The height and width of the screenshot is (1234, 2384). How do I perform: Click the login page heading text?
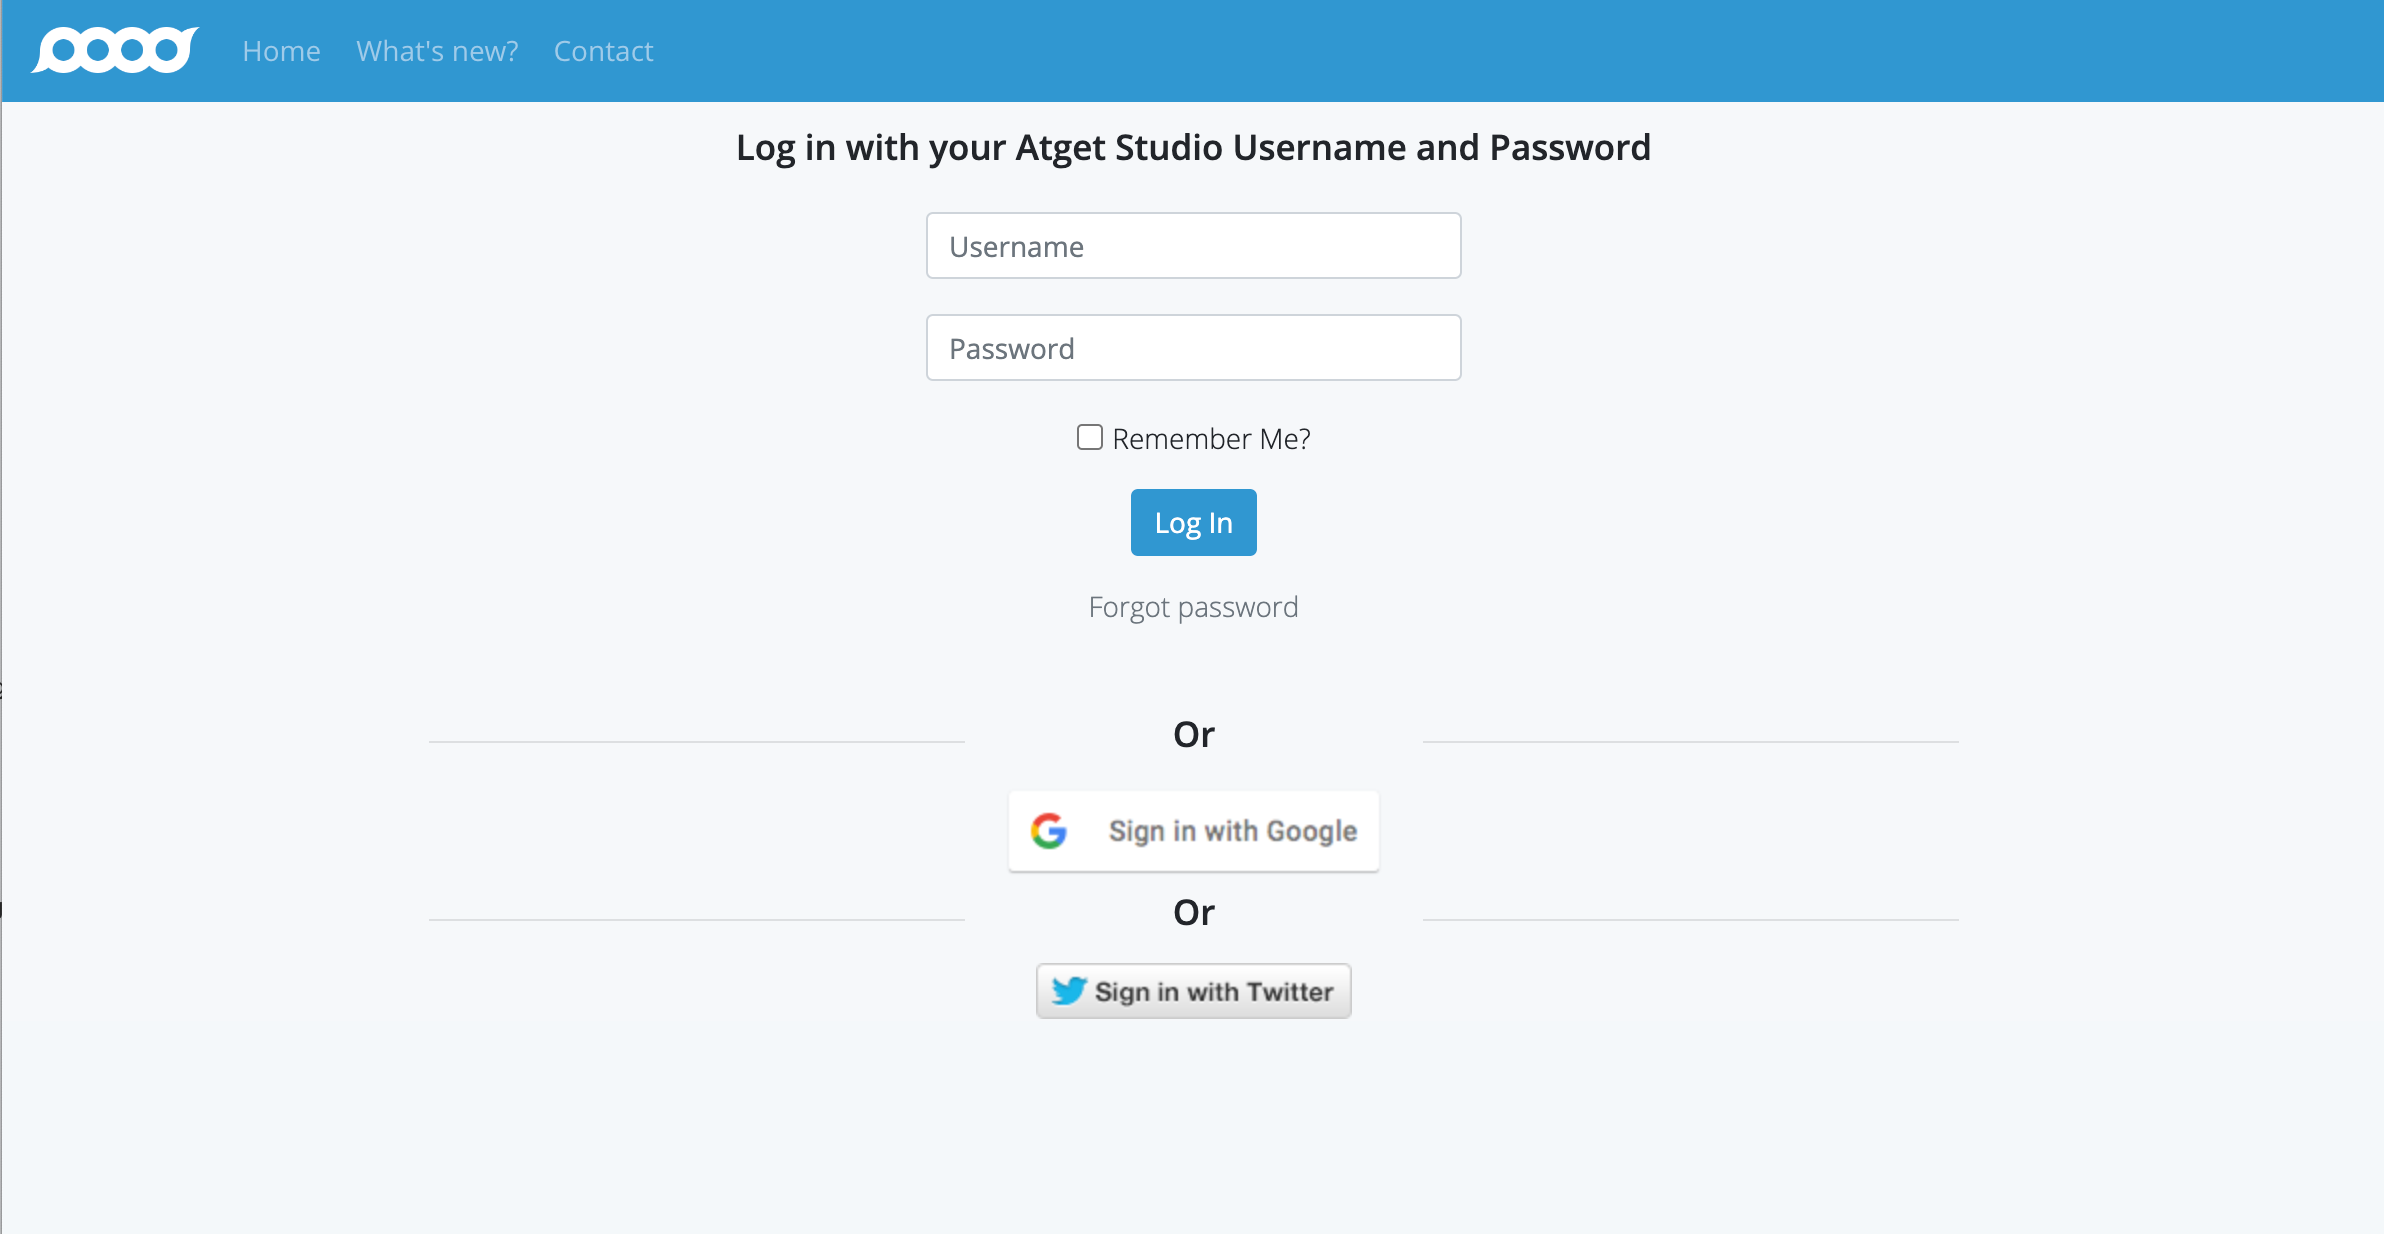coord(1193,147)
